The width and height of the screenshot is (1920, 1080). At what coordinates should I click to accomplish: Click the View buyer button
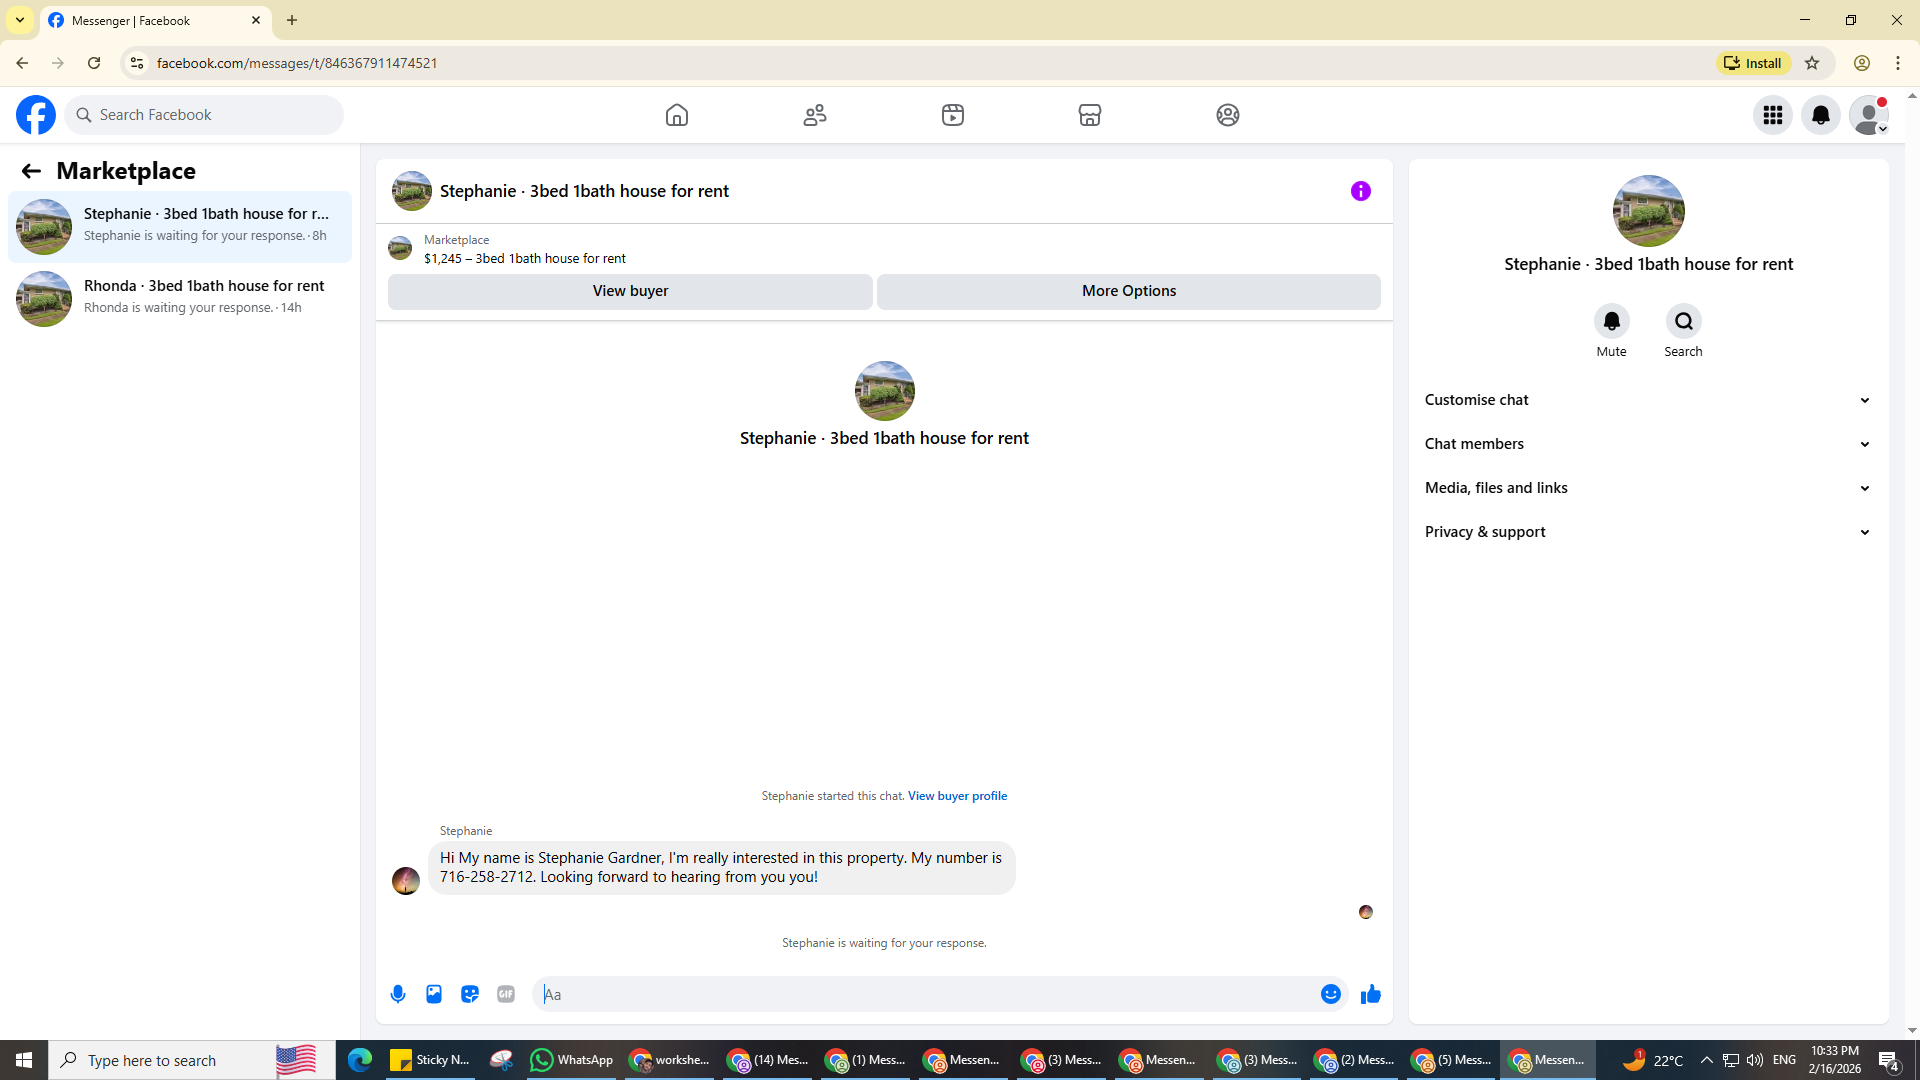pos(630,291)
